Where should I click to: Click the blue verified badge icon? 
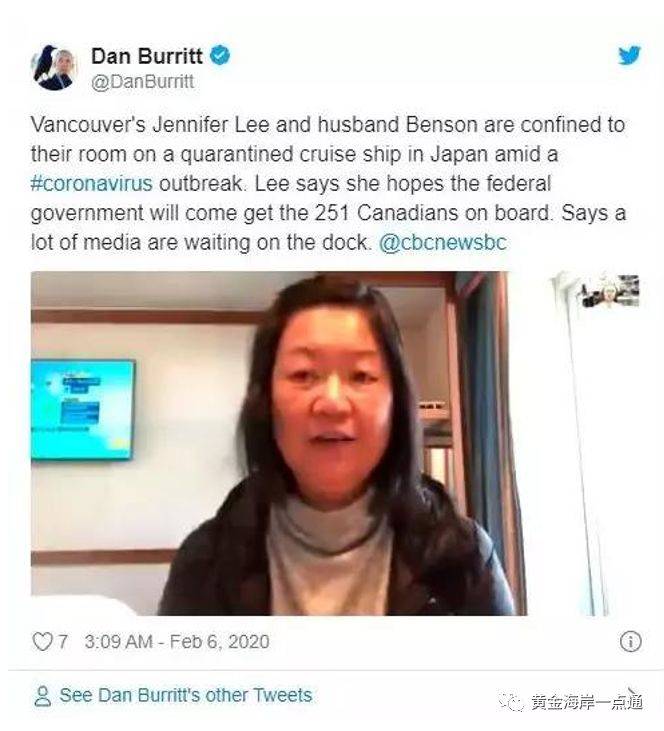[220, 55]
